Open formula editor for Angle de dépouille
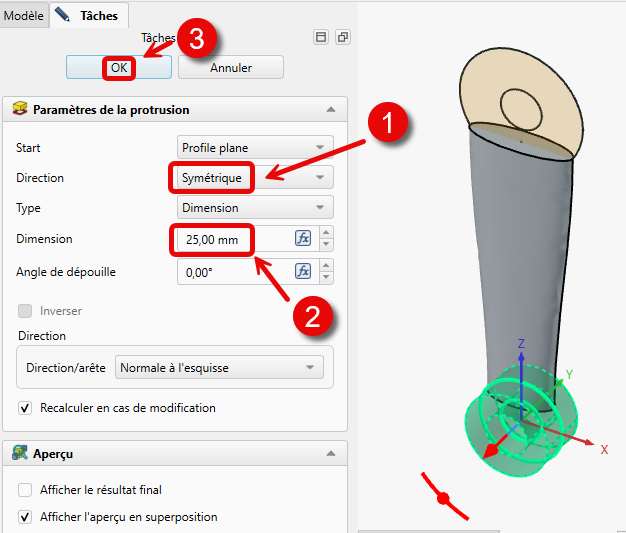The image size is (626, 533). (x=303, y=271)
